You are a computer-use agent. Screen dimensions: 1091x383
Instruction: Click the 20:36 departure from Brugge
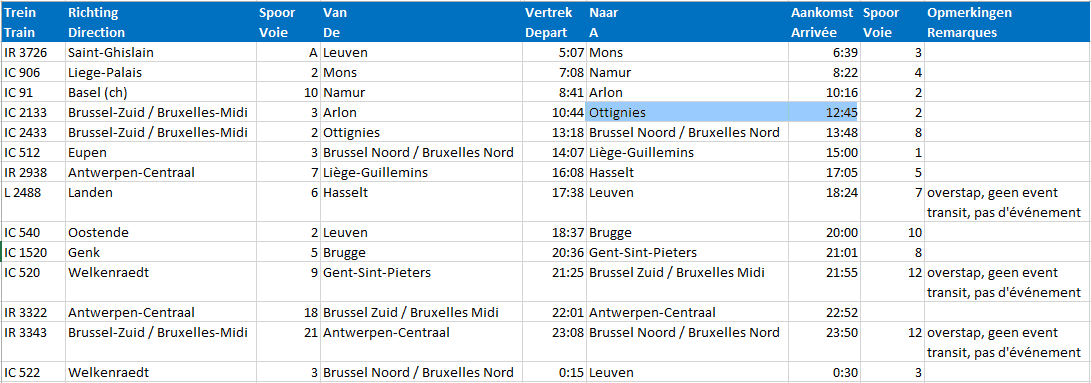(555, 252)
